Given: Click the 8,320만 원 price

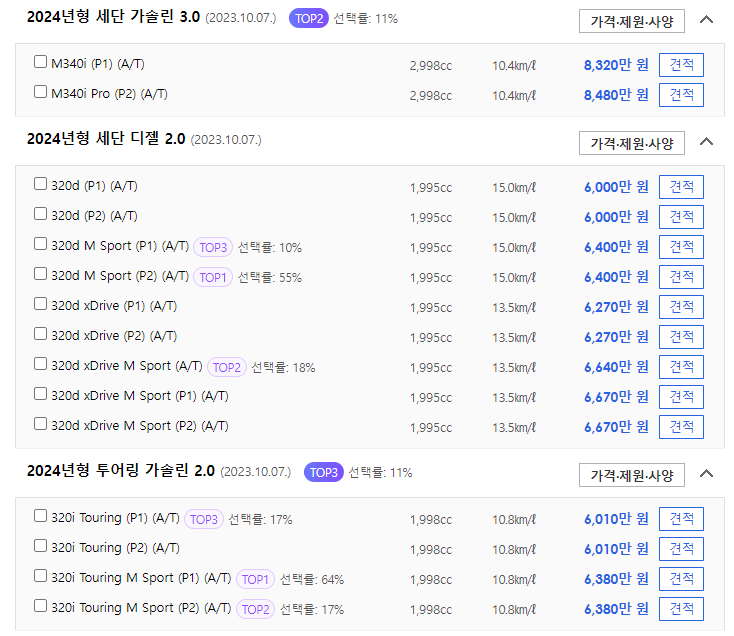Looking at the screenshot, I should point(616,65).
